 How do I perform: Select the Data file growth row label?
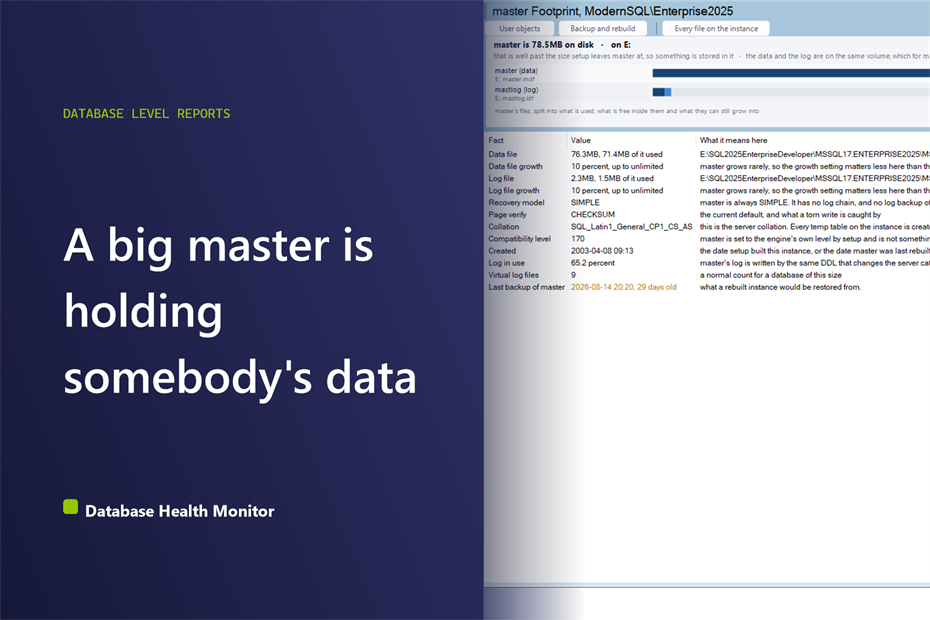(515, 167)
